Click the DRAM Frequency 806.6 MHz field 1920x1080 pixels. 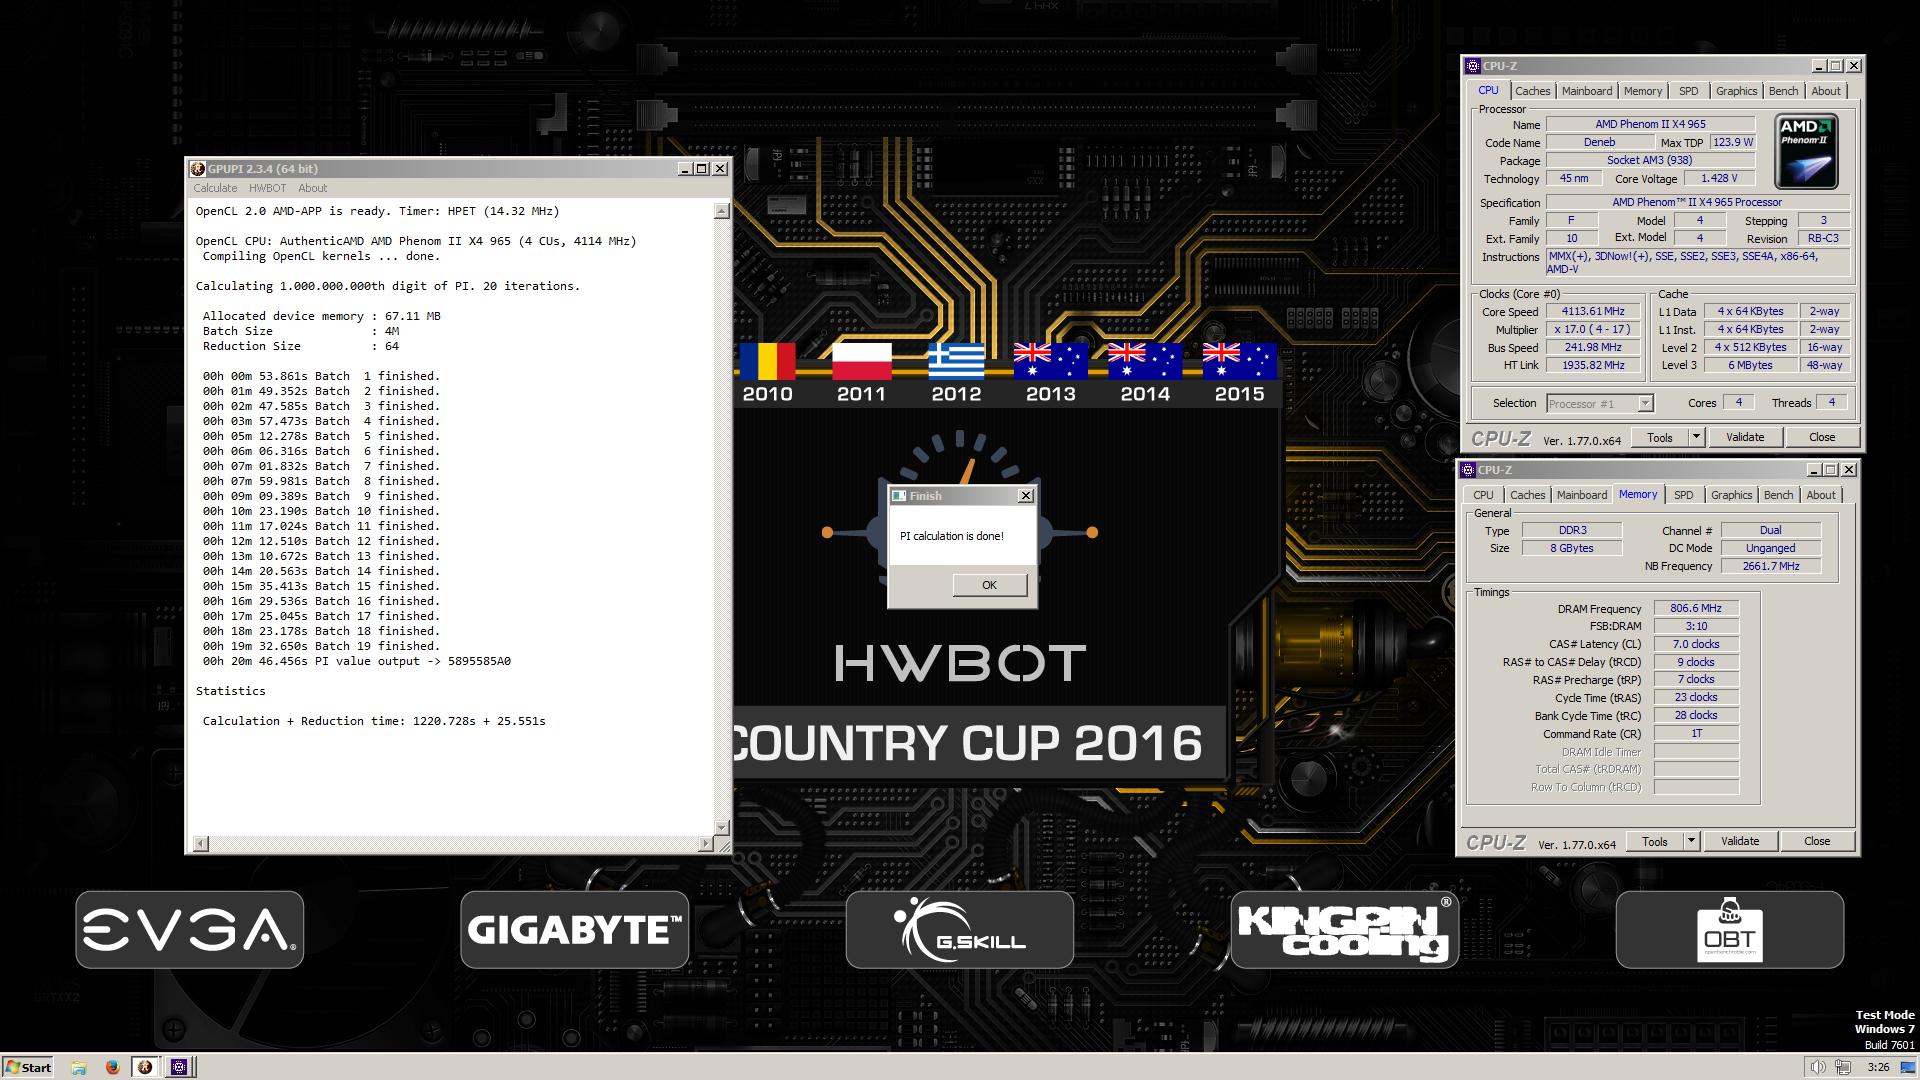[x=1696, y=608]
